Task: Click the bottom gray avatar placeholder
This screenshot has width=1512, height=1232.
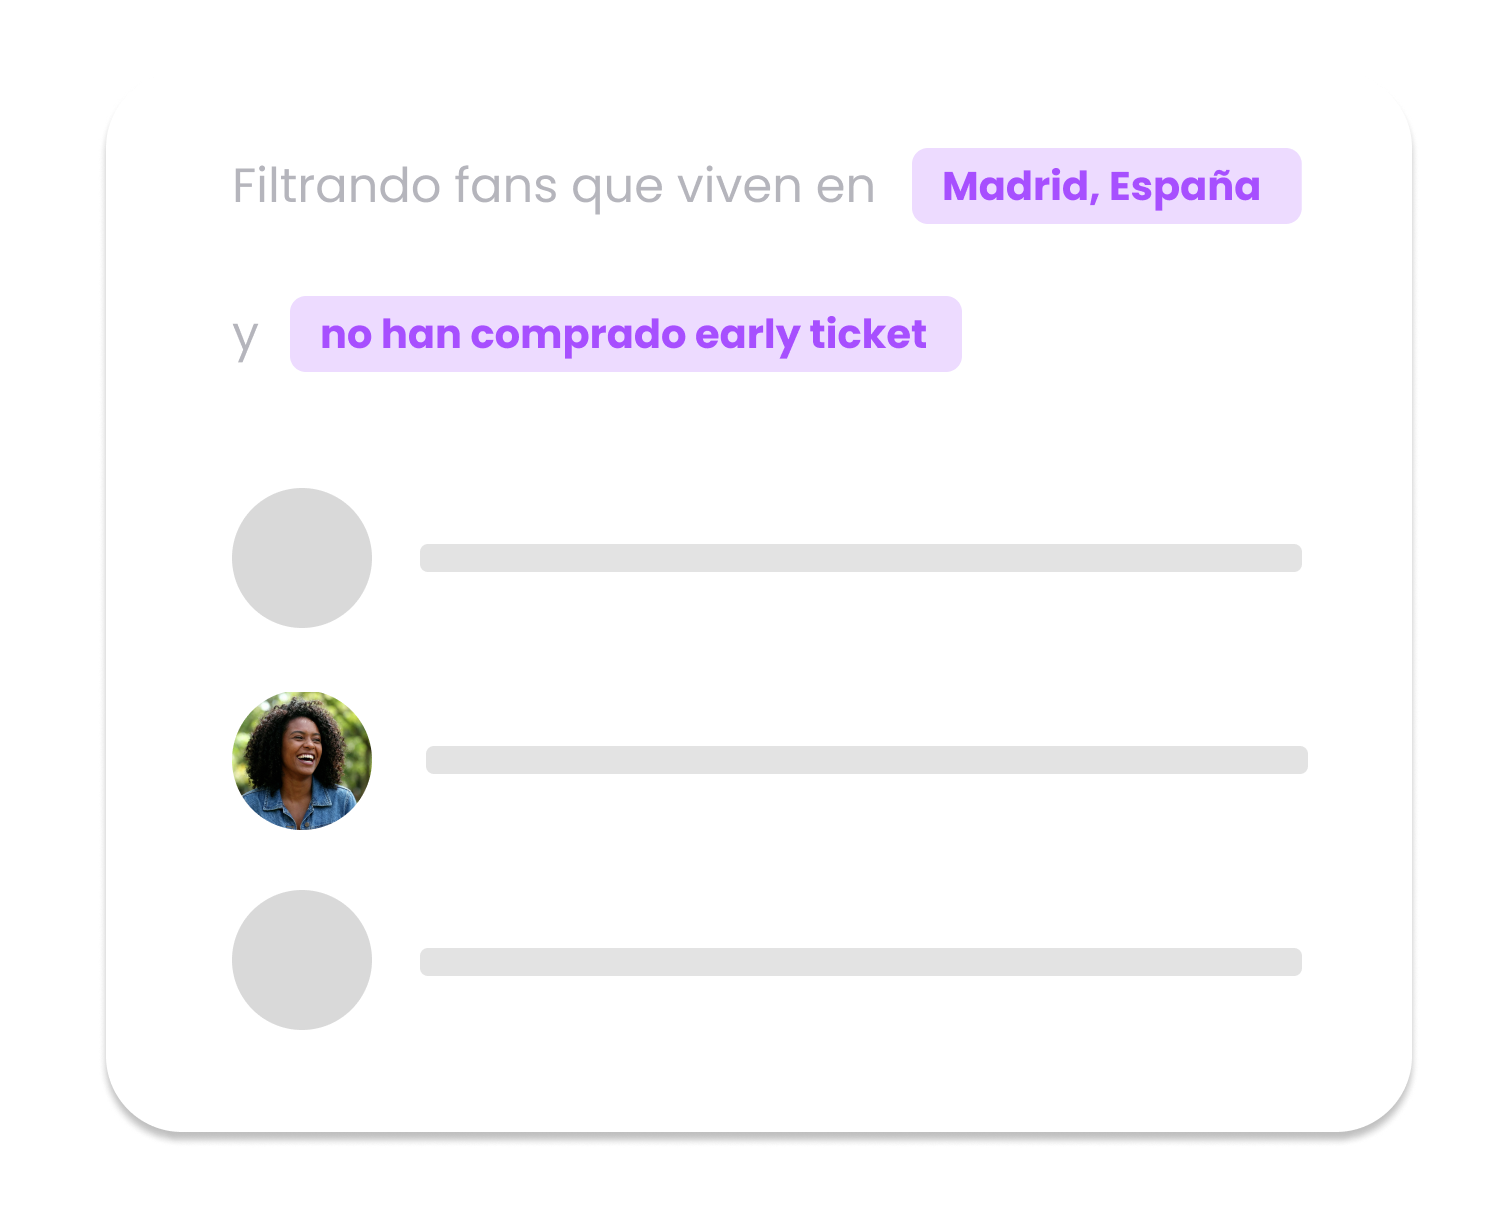Action: point(302,960)
